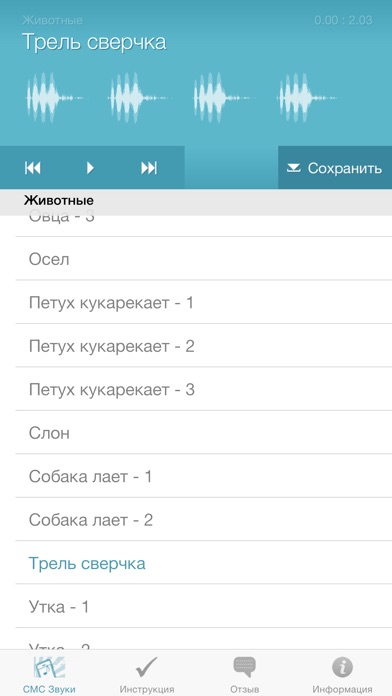Skip to the next sound track
The image size is (392, 696).
(x=149, y=168)
